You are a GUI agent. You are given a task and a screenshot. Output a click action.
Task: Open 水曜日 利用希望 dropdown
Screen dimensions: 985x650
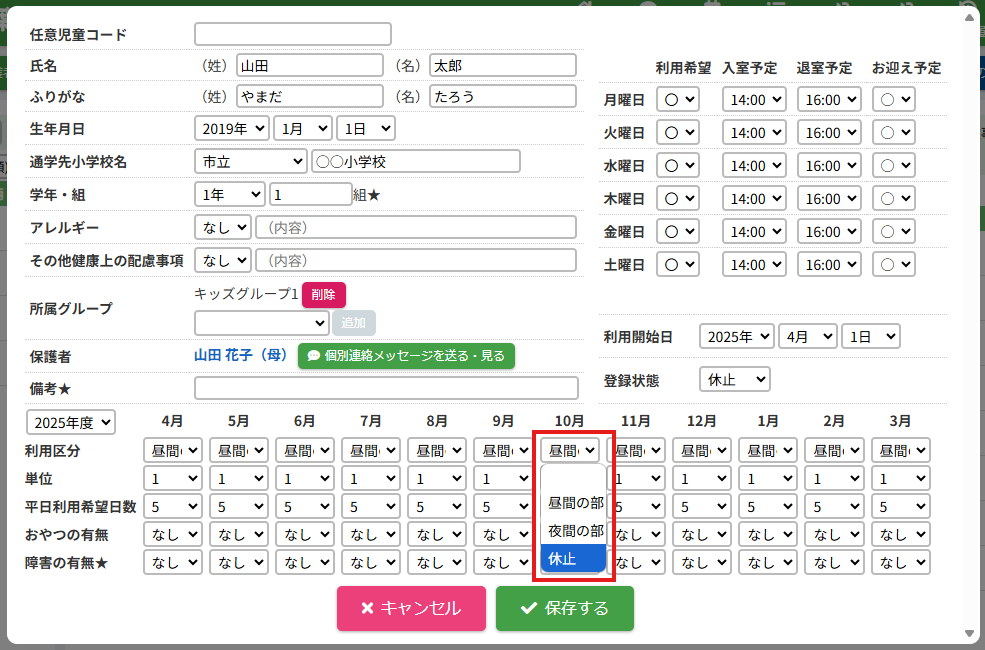point(678,166)
